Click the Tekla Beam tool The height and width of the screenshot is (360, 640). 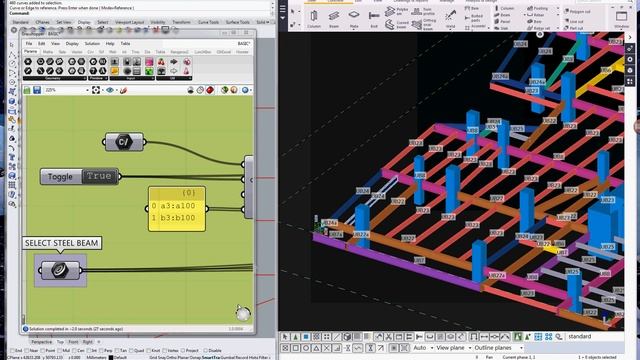(334, 18)
